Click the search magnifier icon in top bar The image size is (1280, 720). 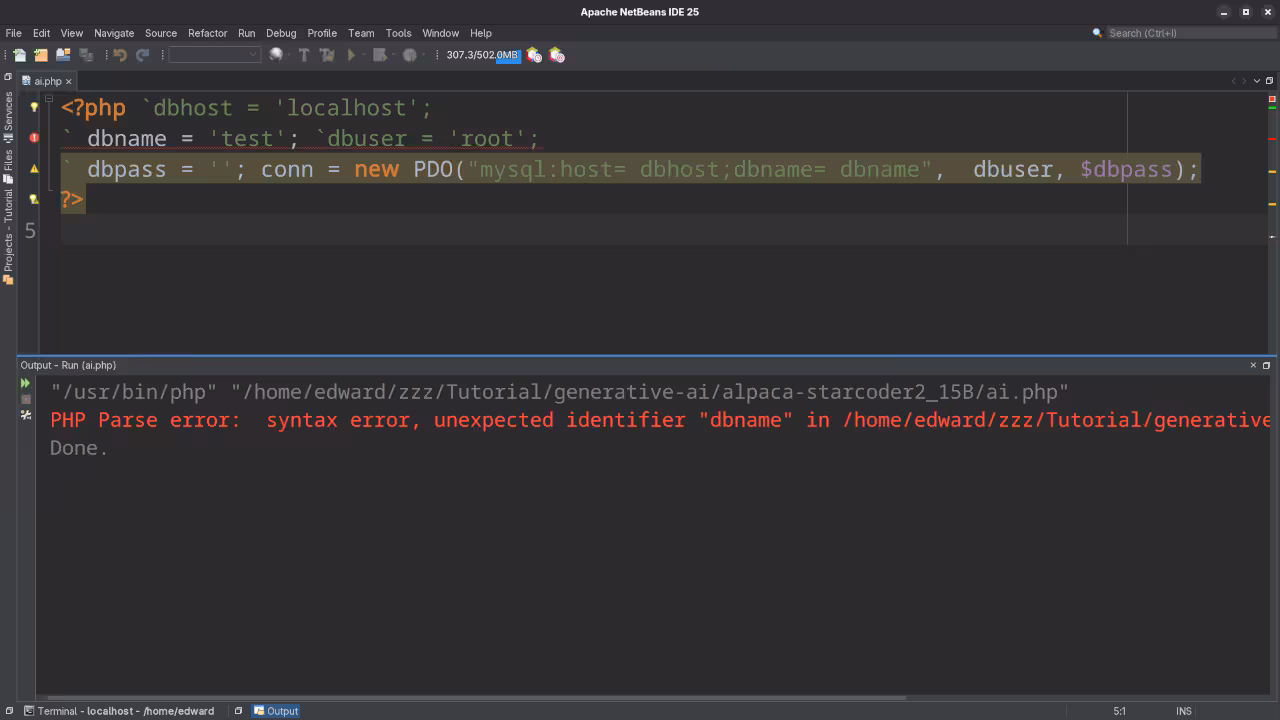1098,33
